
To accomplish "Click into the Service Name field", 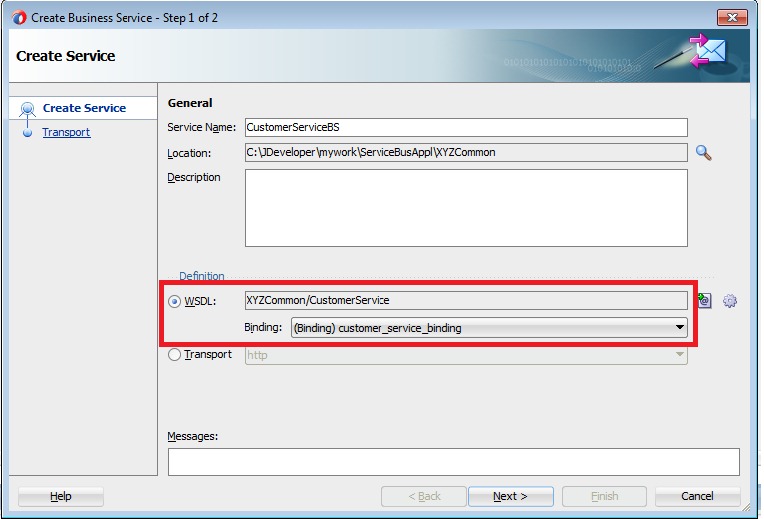I will [466, 127].
